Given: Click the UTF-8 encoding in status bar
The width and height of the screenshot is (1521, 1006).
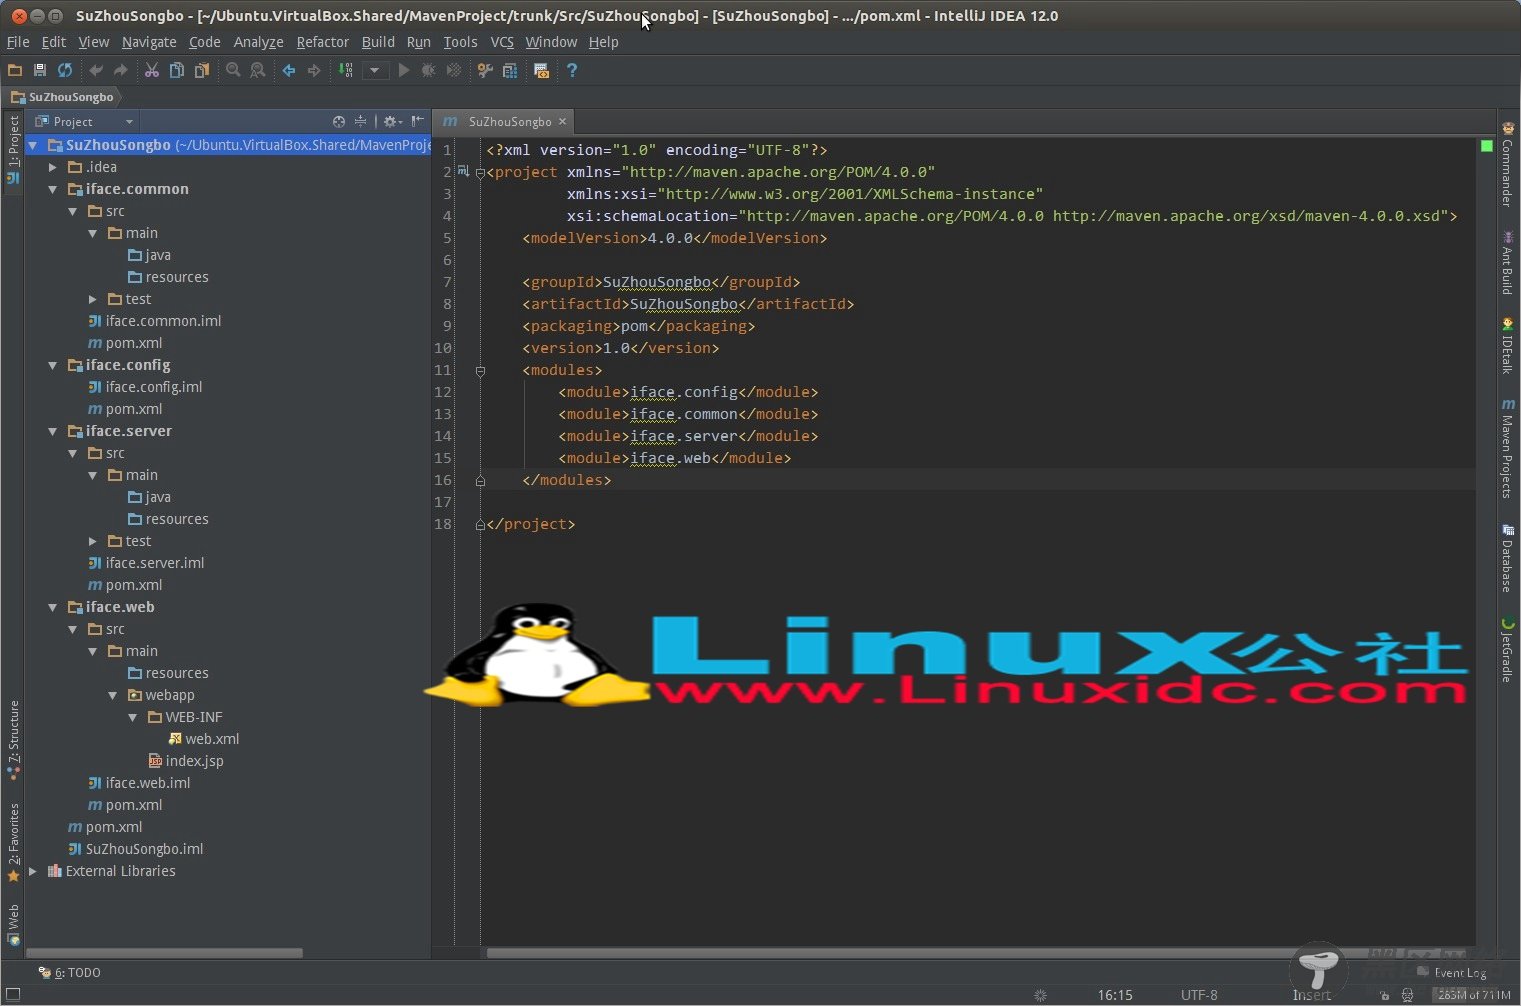Looking at the screenshot, I should (1199, 995).
